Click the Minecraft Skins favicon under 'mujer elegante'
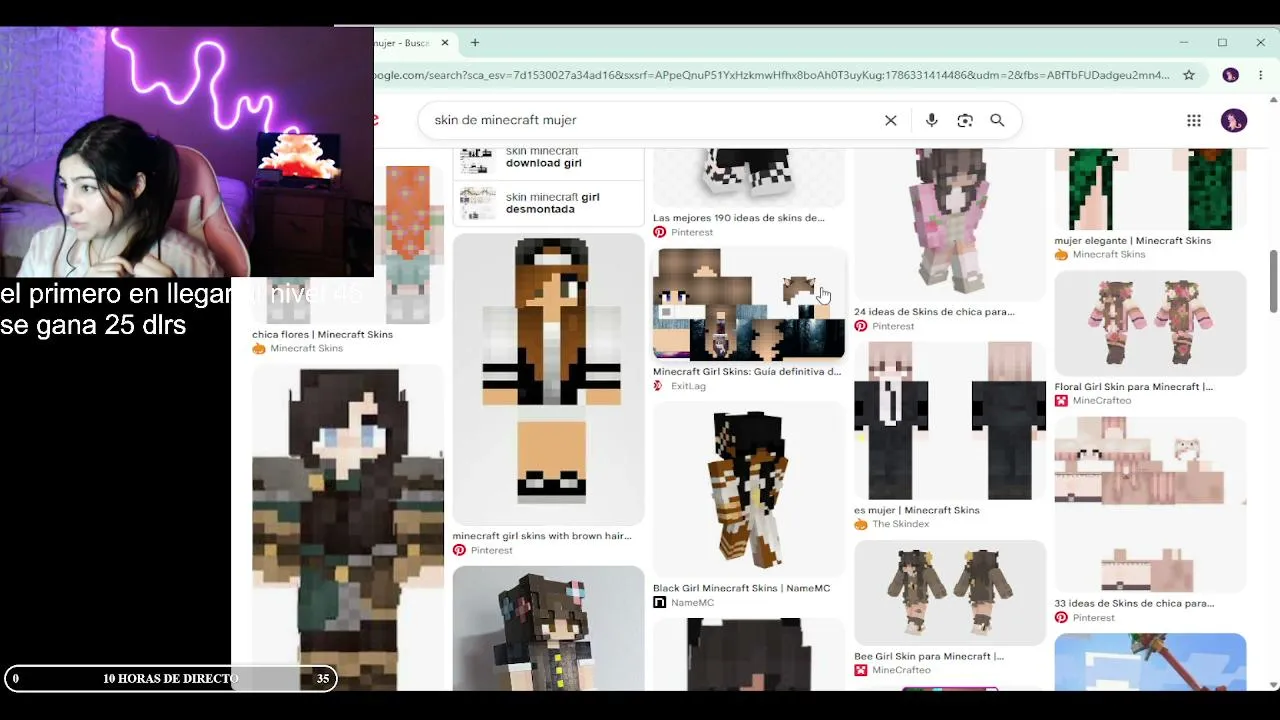1280x720 pixels. [1061, 255]
